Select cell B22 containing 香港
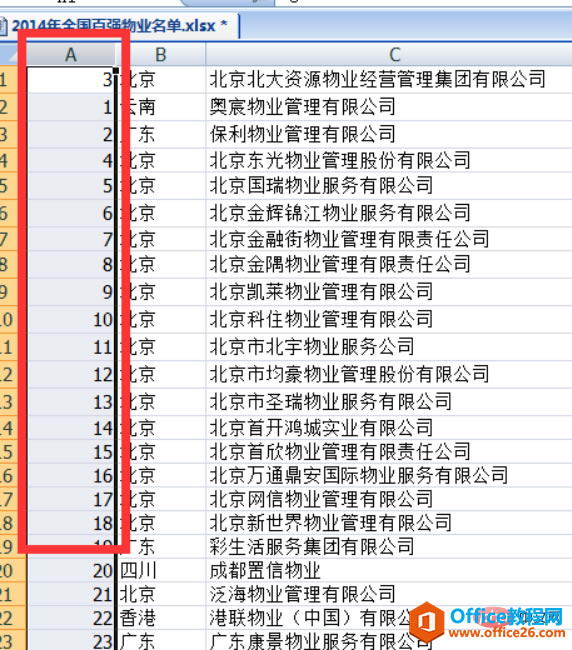 [x=162, y=618]
